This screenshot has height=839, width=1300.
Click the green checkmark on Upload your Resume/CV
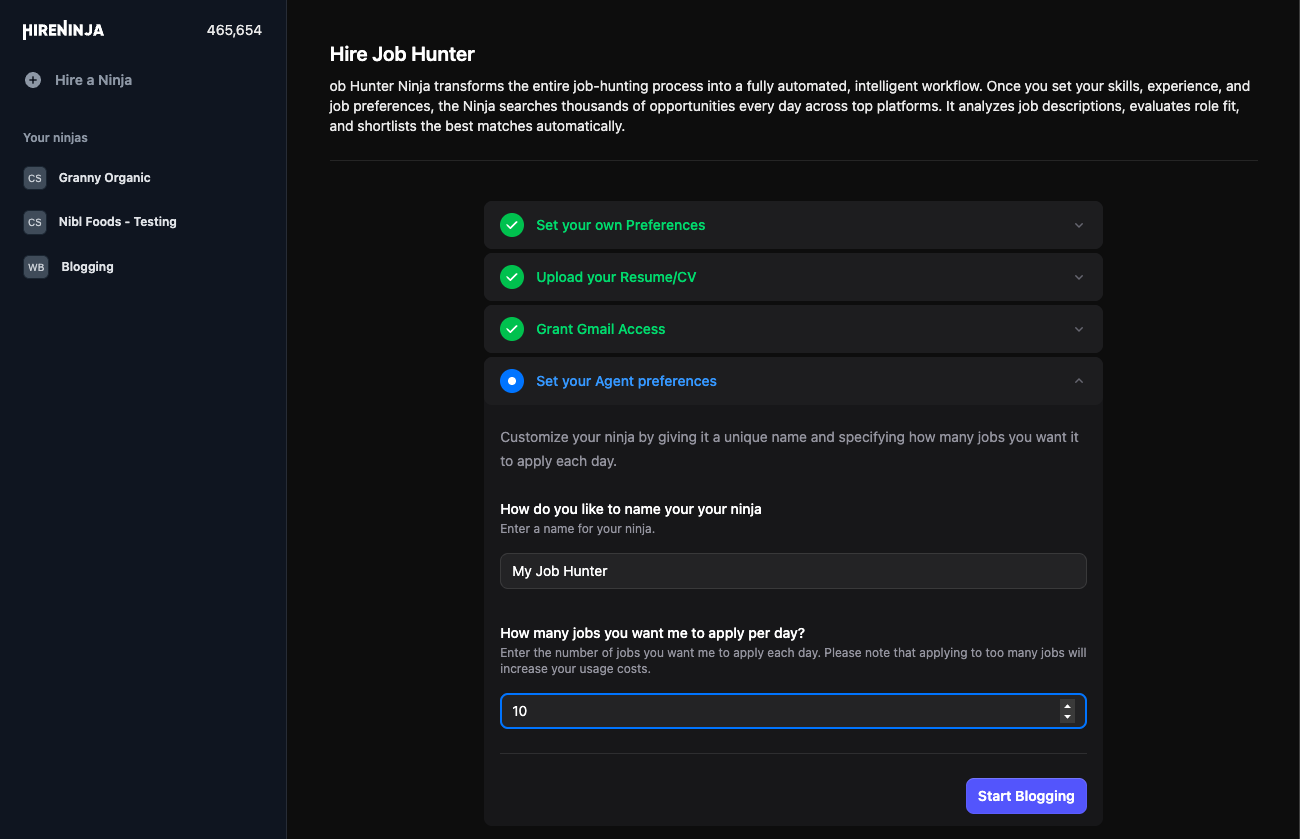[512, 277]
